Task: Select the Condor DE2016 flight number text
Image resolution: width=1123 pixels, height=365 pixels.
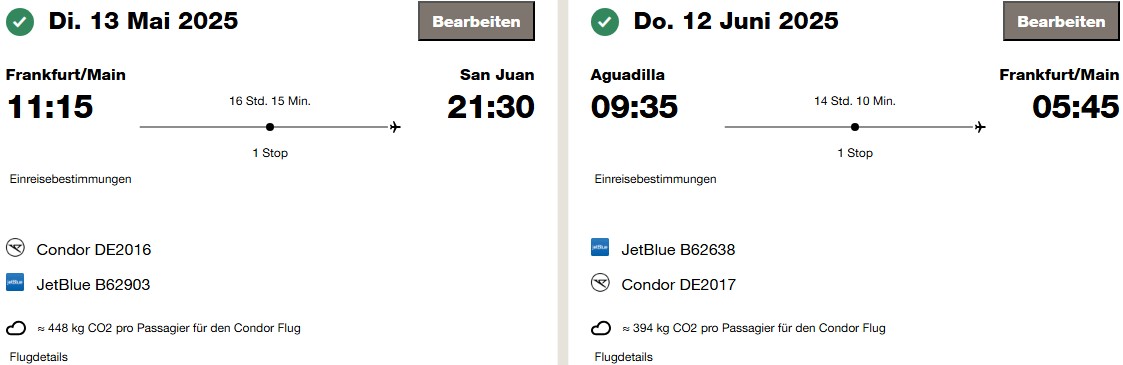Action: (94, 250)
